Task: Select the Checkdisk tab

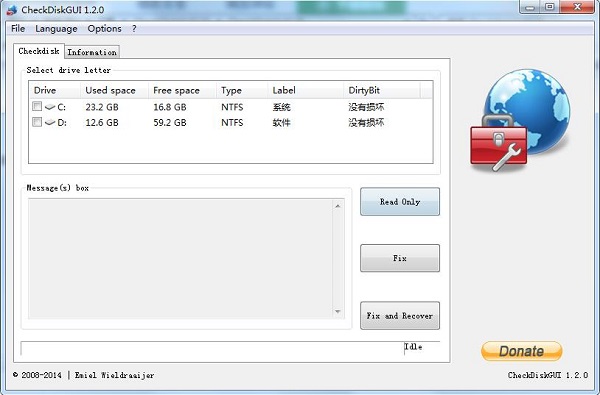Action: (39, 51)
